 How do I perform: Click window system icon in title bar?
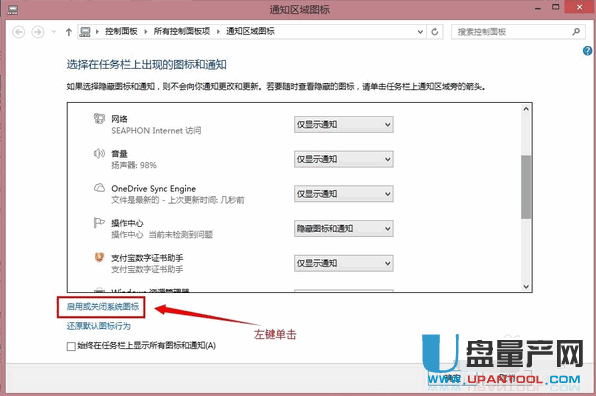(13, 9)
